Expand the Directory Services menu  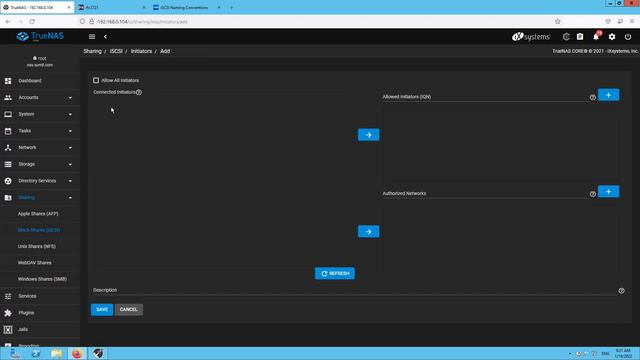(x=40, y=181)
